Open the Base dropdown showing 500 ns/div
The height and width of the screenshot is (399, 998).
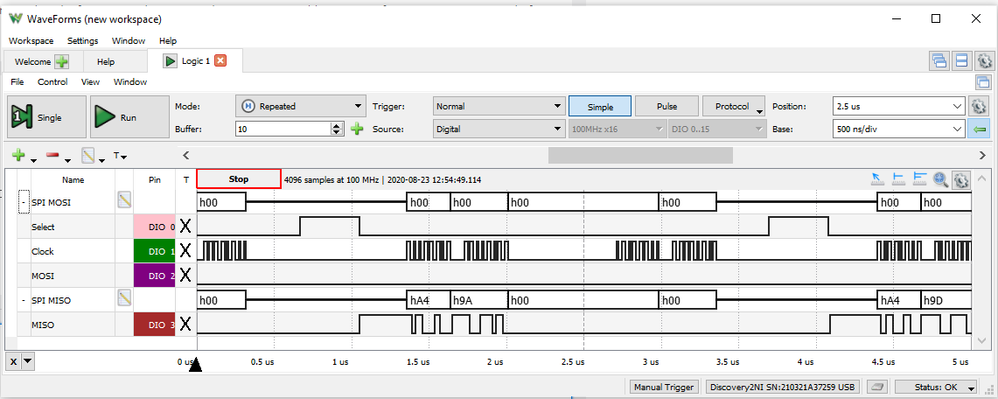tap(898, 129)
